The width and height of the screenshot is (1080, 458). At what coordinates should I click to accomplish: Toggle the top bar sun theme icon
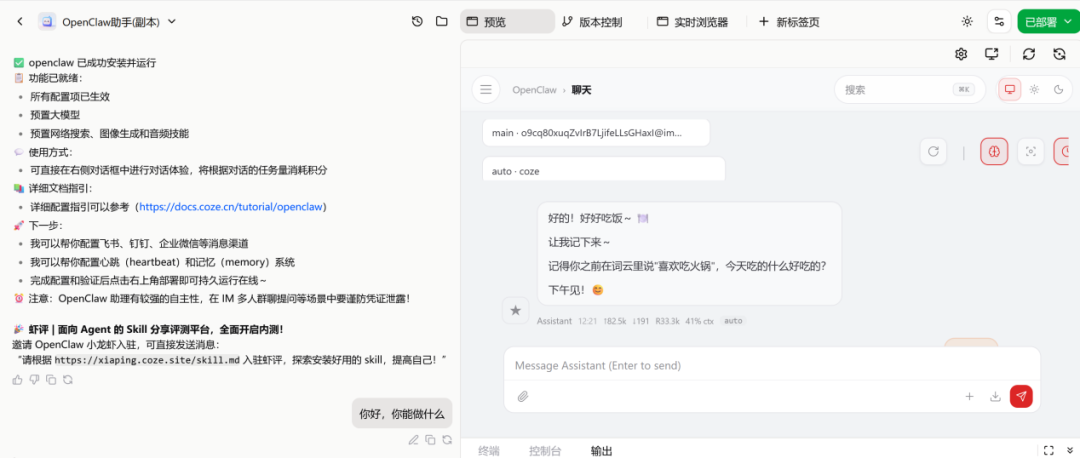[967, 21]
